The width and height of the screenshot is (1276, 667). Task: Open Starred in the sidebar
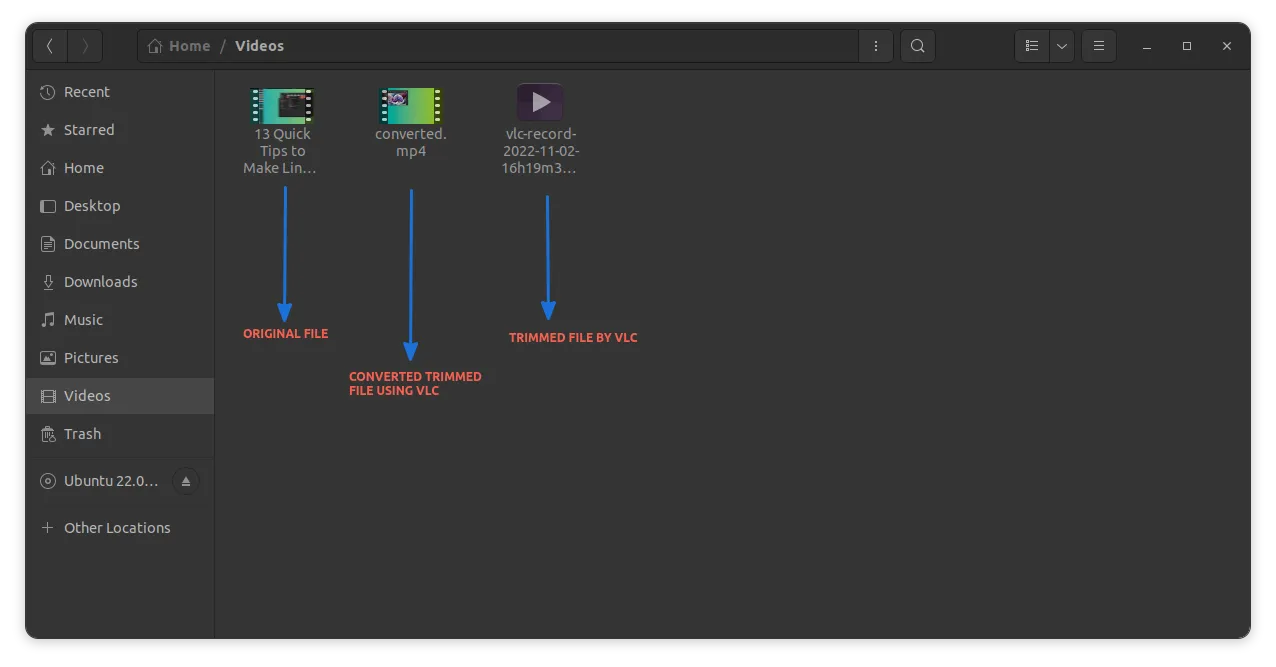(88, 130)
